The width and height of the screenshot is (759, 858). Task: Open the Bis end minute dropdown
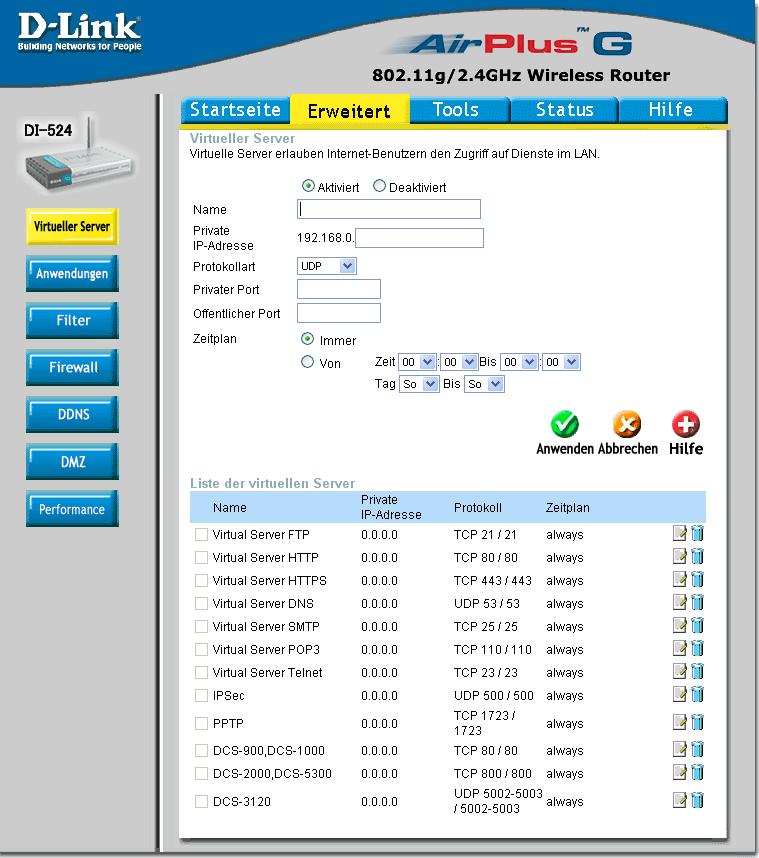[561, 362]
